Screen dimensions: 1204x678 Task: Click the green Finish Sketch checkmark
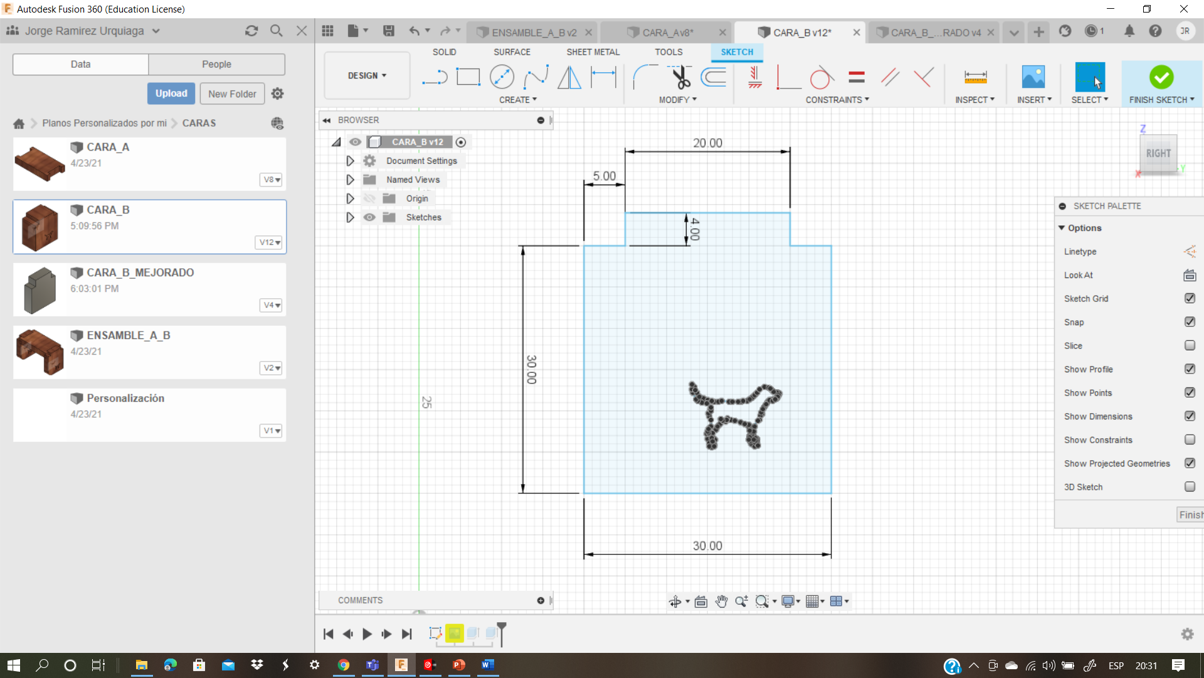(x=1161, y=77)
